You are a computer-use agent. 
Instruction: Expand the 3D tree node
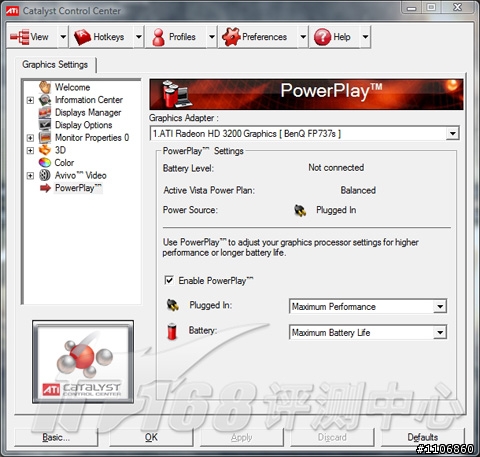coord(30,150)
